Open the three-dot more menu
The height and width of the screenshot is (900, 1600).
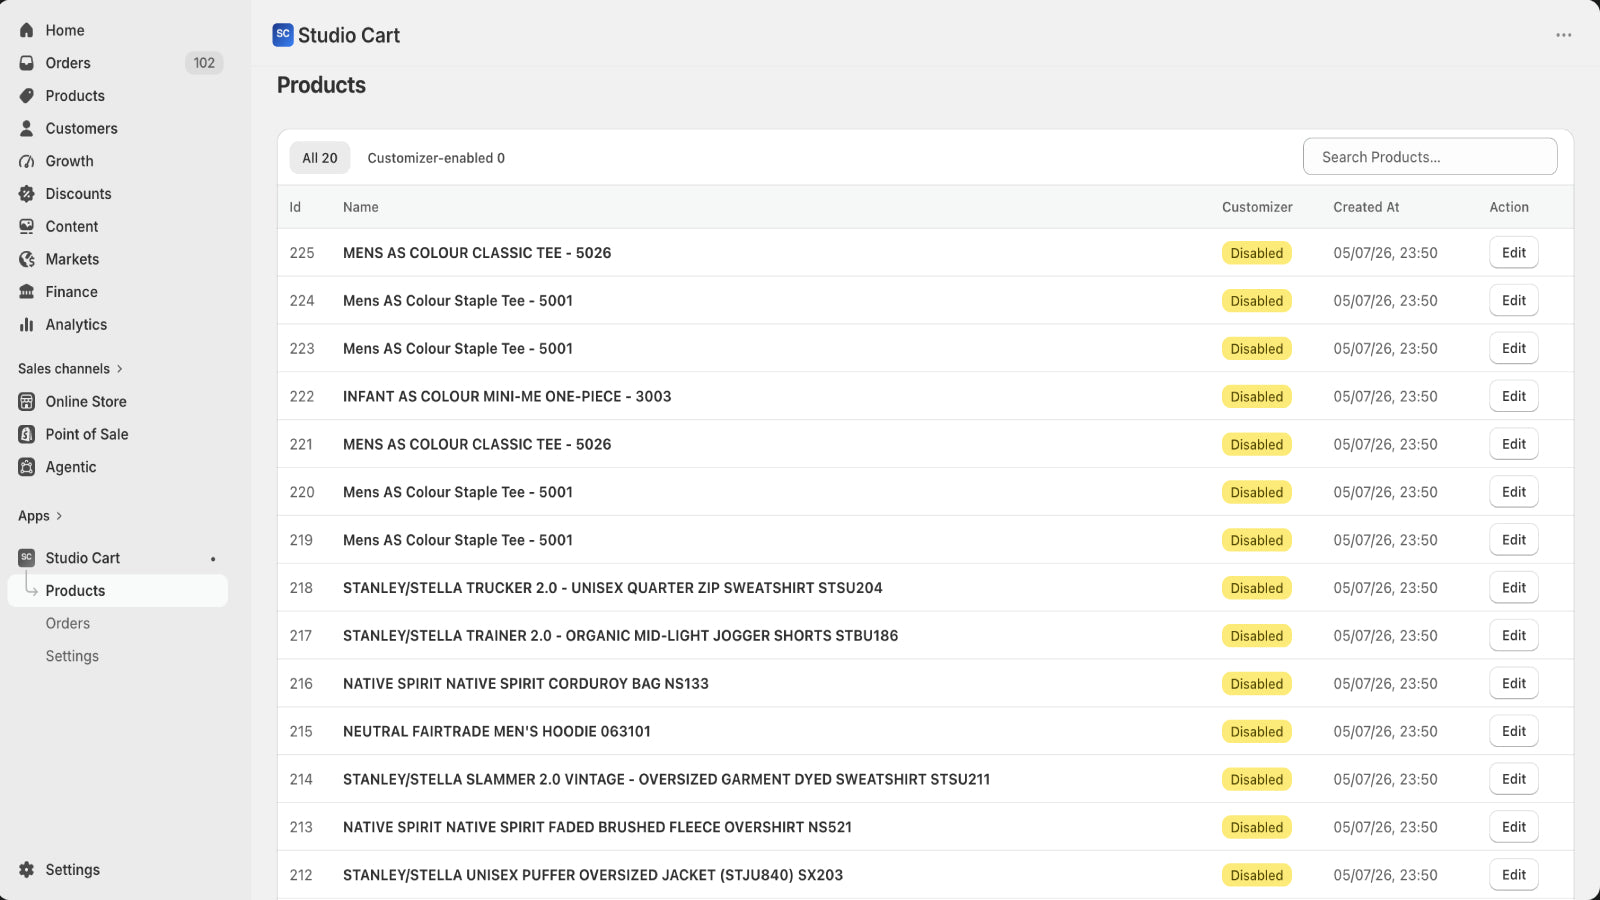(x=1564, y=35)
